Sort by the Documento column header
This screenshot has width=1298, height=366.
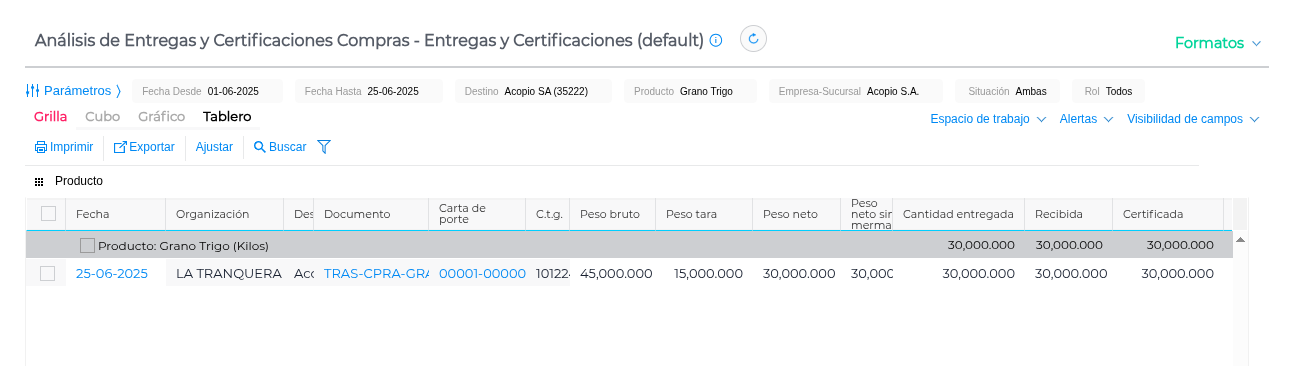pyautogui.click(x=371, y=214)
